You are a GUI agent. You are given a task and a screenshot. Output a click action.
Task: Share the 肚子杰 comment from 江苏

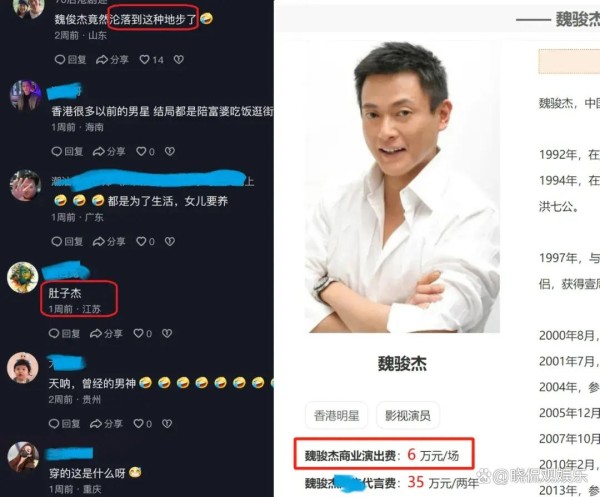point(106,334)
